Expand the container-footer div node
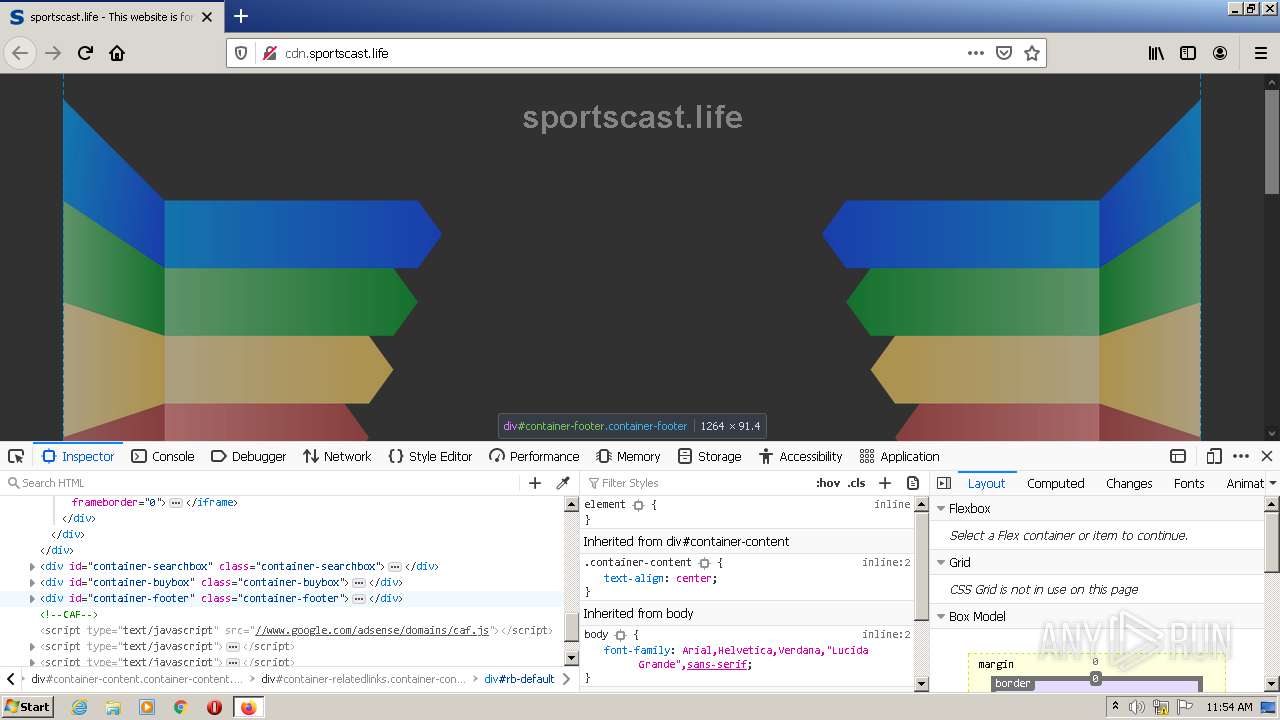Viewport: 1280px width, 720px height. pos(32,599)
